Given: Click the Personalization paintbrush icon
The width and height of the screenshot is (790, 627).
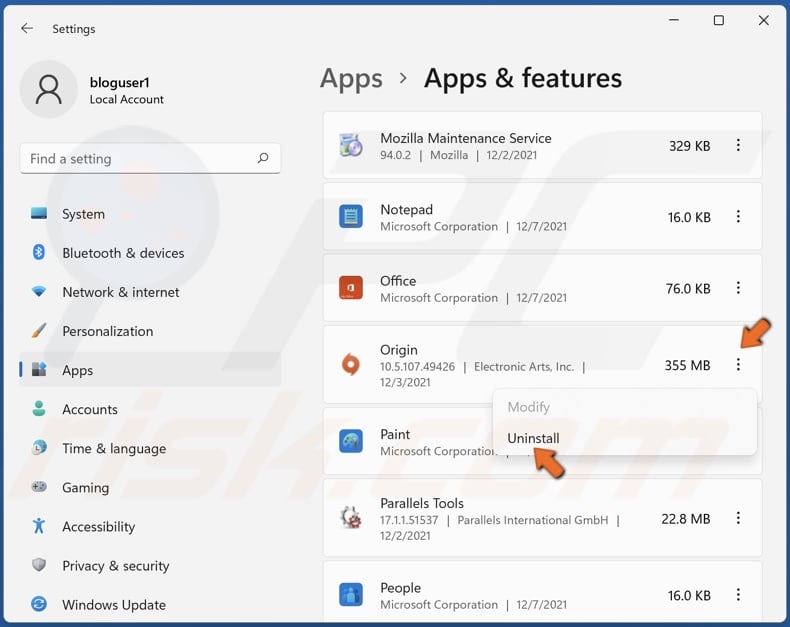Looking at the screenshot, I should (39, 331).
